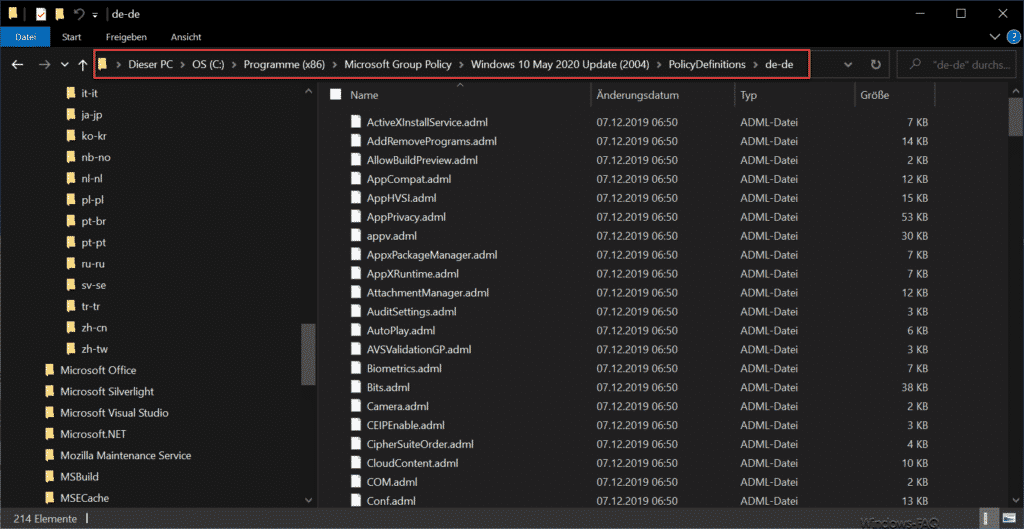Image resolution: width=1024 pixels, height=529 pixels.
Task: Click the navigation pane scrollbar thumb
Action: pos(308,355)
